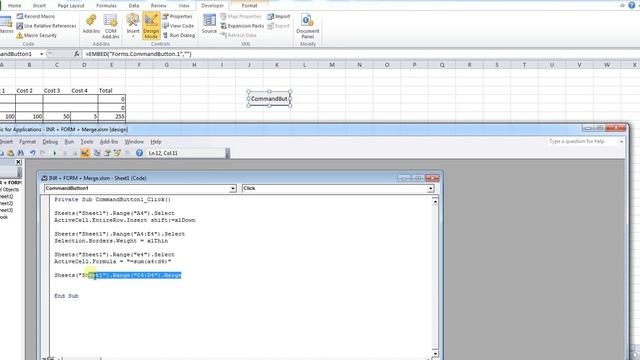Click the Private Sub CommandButton1_Click line
The image size is (640, 360).
[x=113, y=200]
